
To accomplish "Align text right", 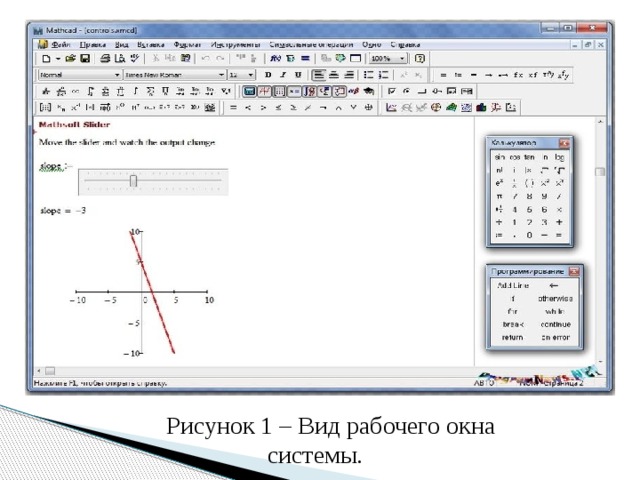I will (349, 75).
